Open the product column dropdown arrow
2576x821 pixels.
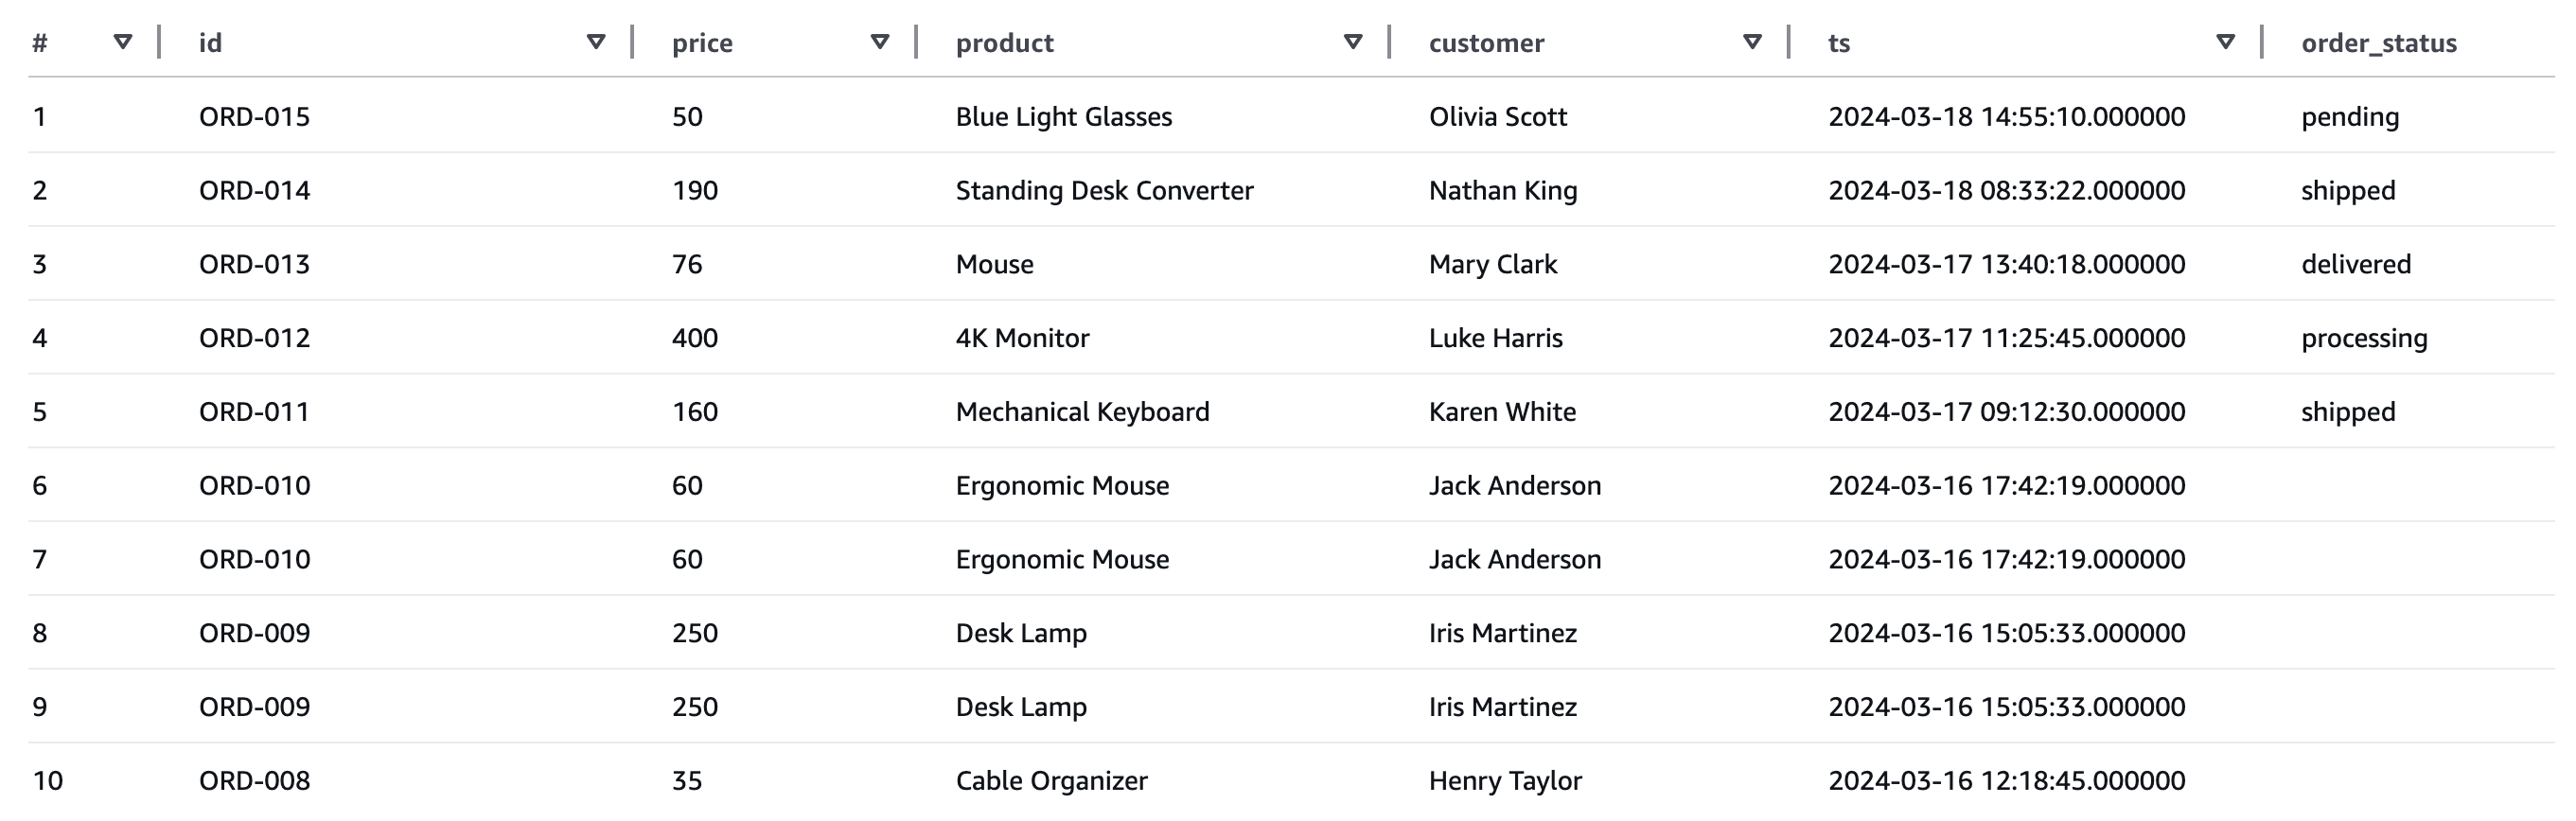[x=1353, y=42]
